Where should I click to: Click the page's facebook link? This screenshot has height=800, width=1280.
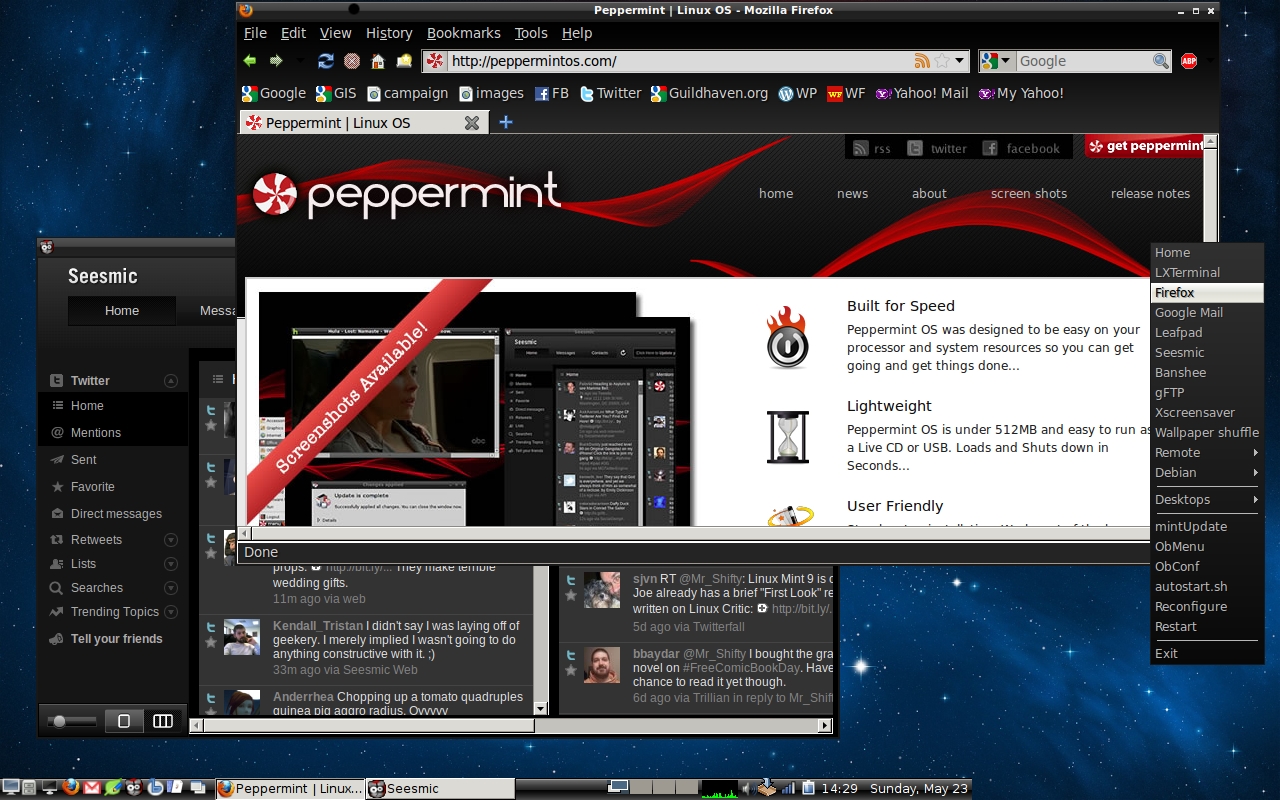[1022, 148]
